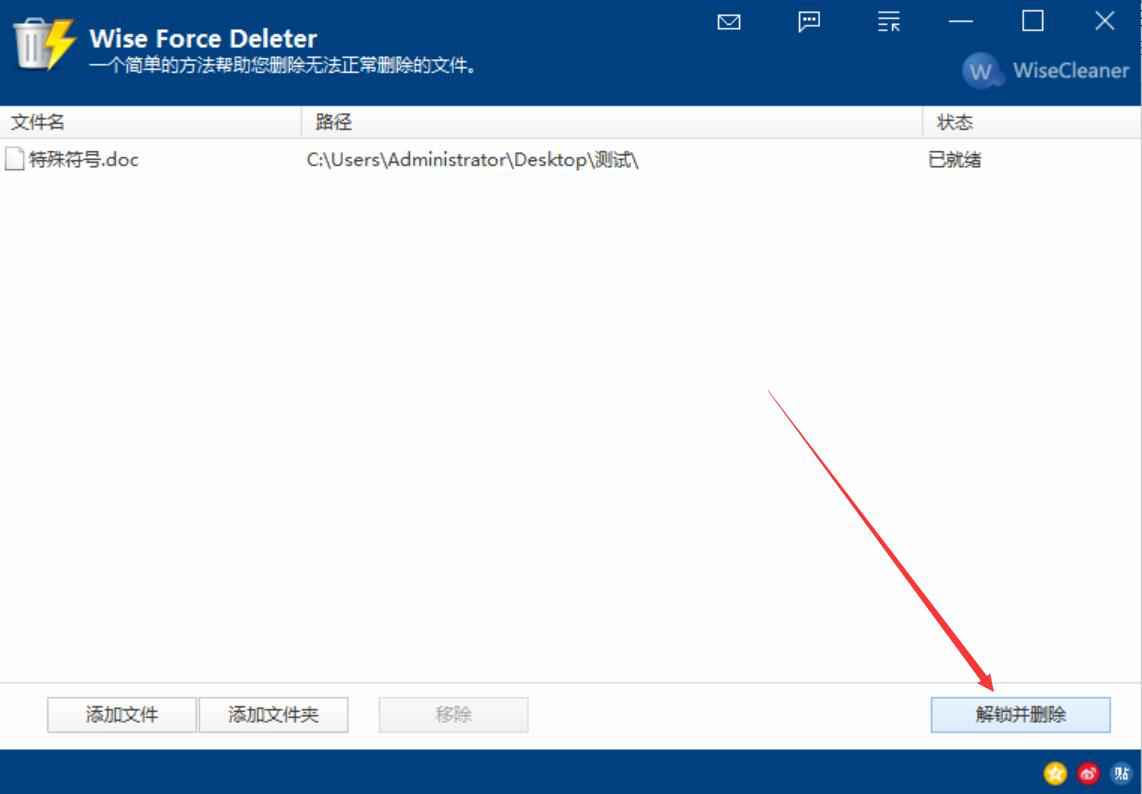1142x794 pixels.
Task: Close the Wise Force Deleter window
Action: [1105, 21]
